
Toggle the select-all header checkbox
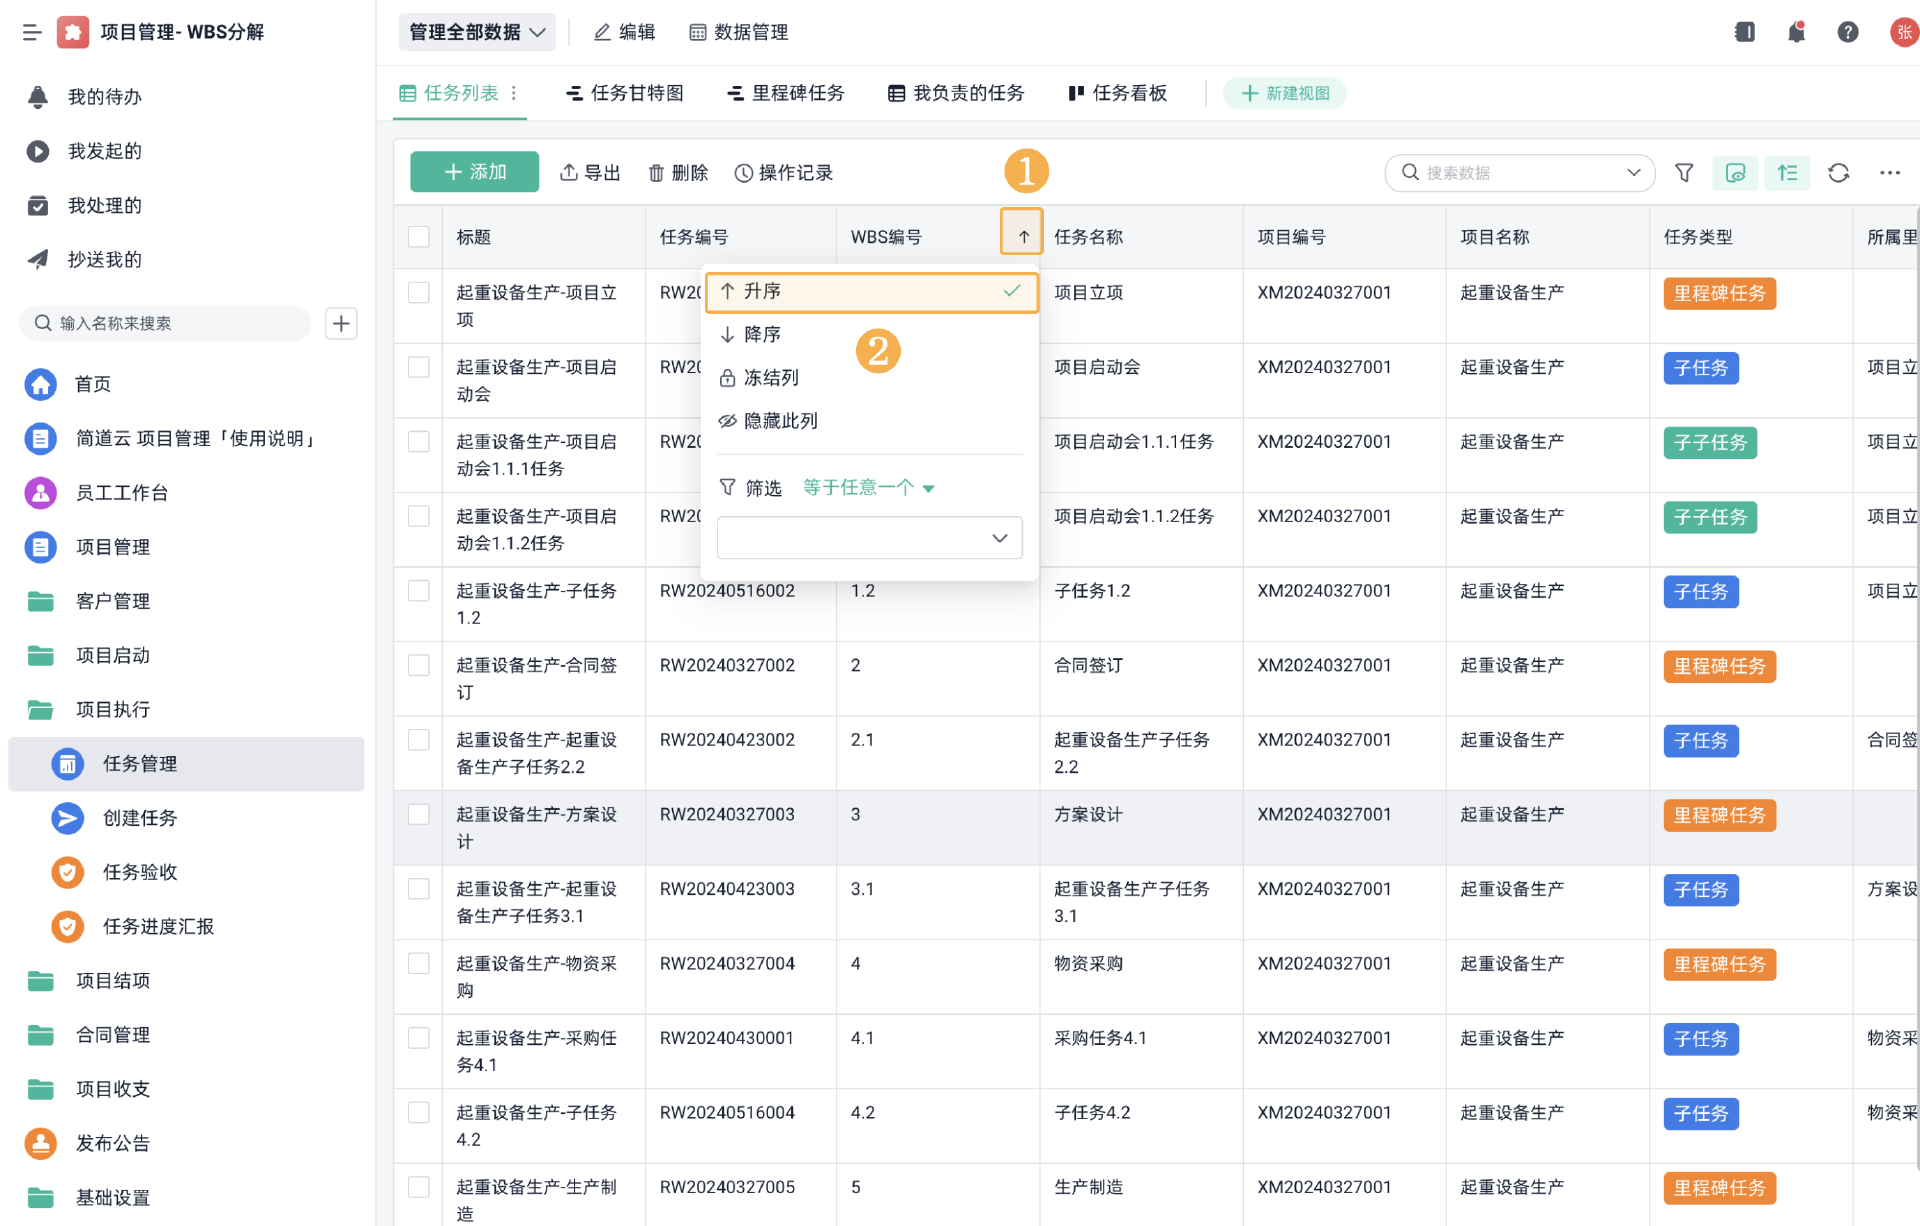419,237
